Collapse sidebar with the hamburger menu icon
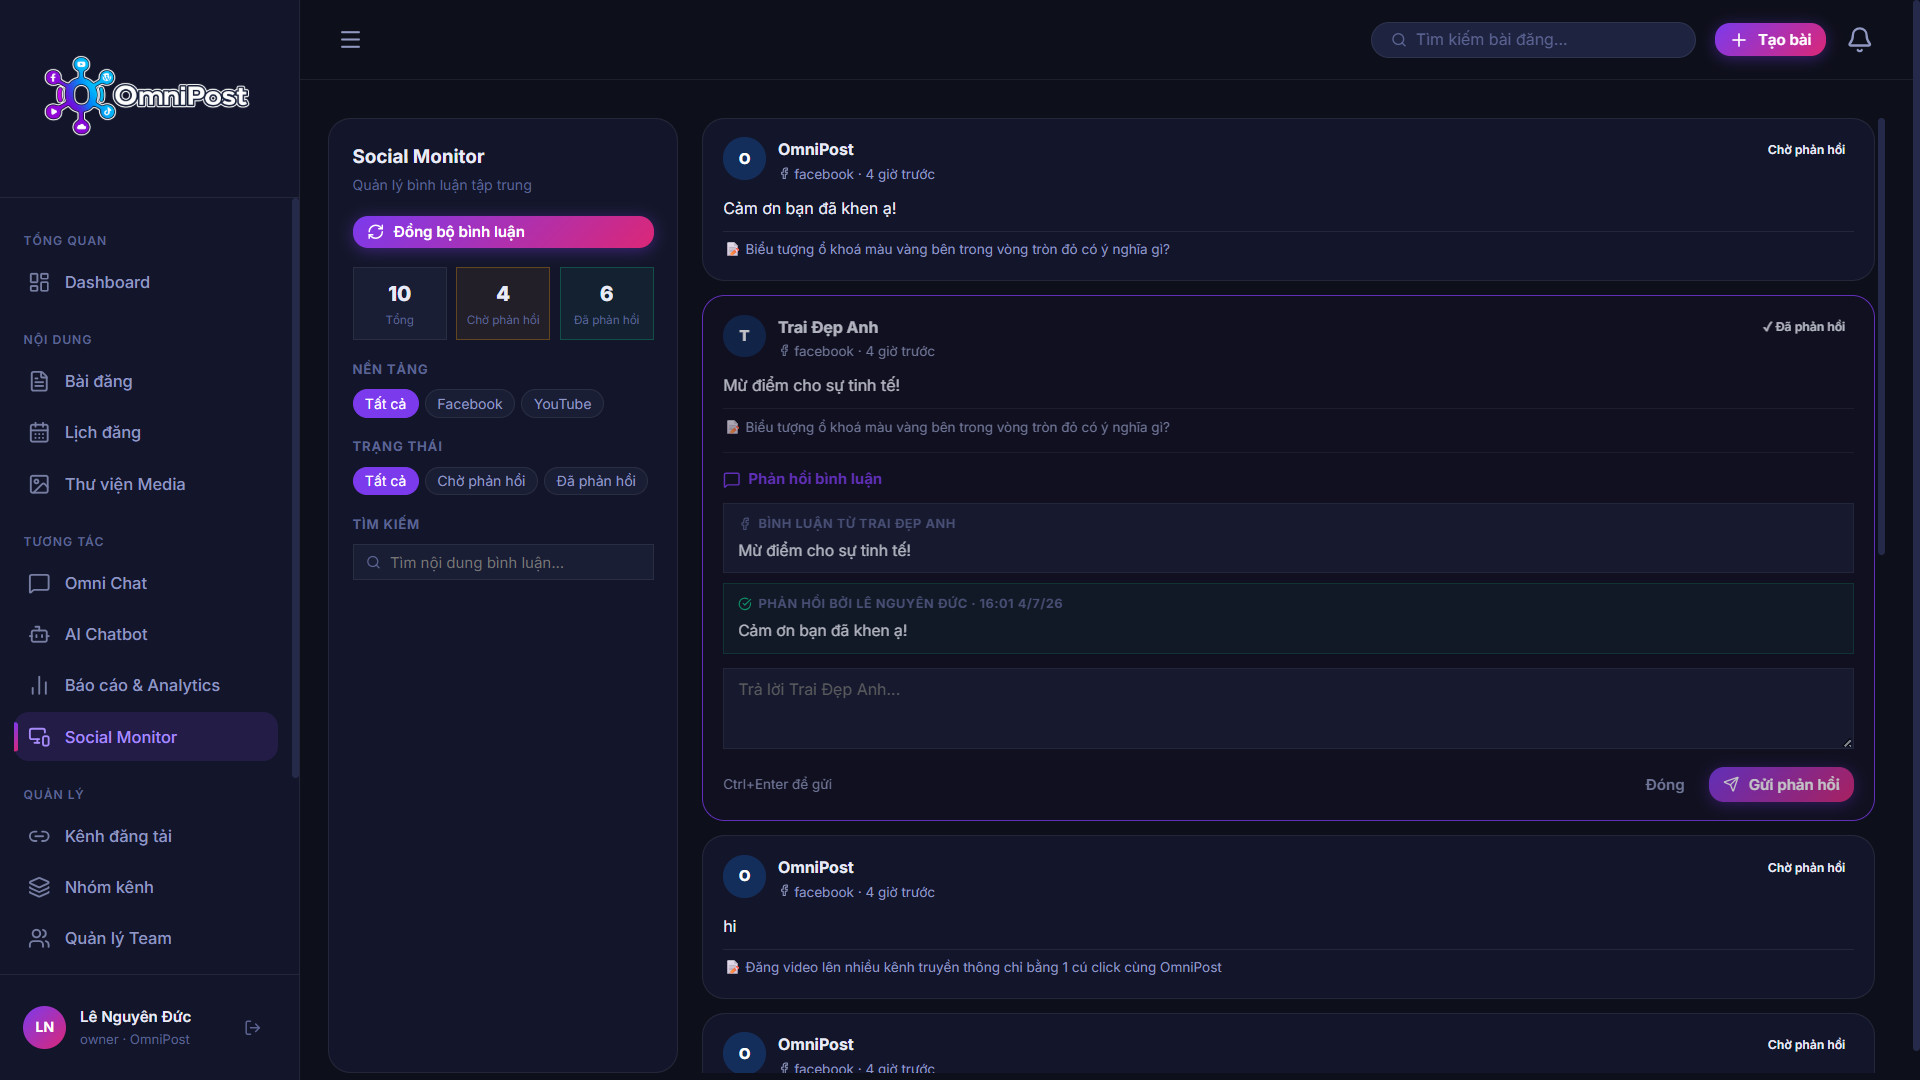 pos(350,40)
